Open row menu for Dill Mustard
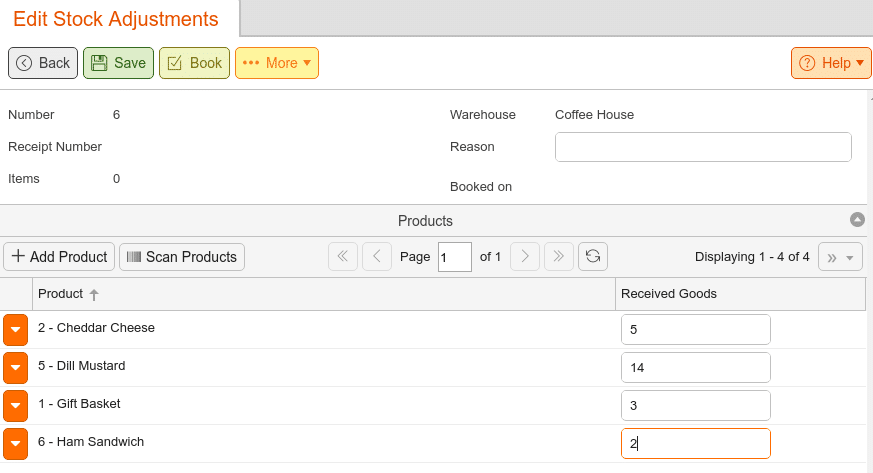The height and width of the screenshot is (473, 873). coord(16,367)
